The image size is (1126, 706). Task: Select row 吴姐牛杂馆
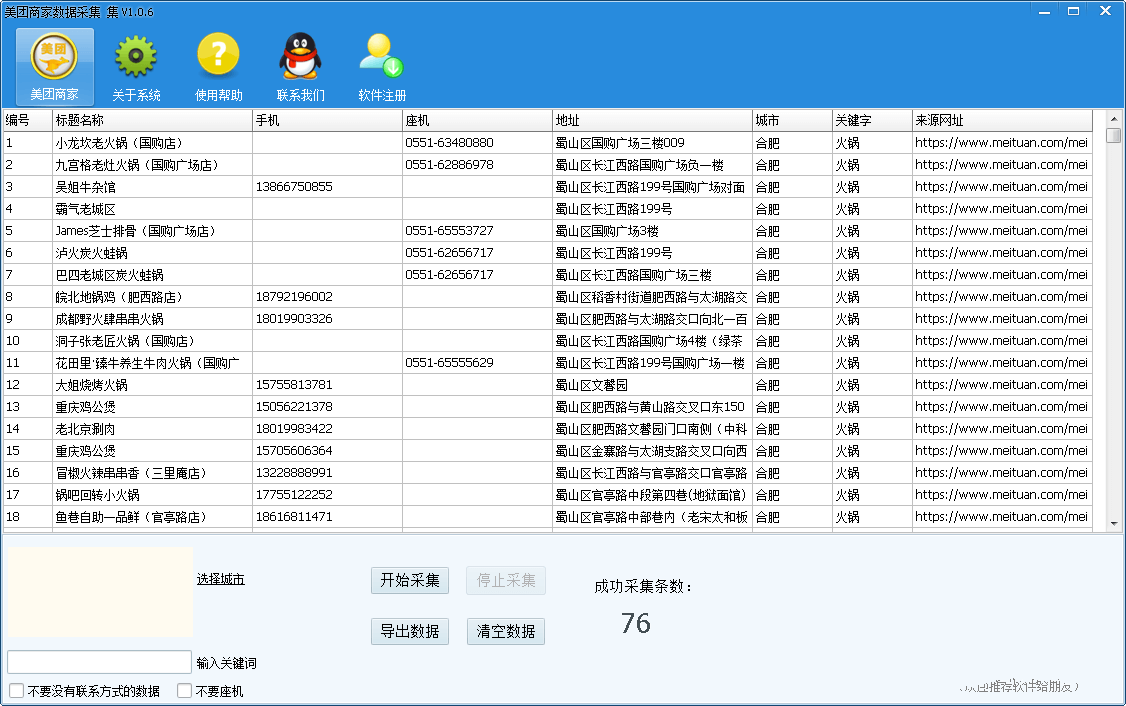(x=548, y=187)
